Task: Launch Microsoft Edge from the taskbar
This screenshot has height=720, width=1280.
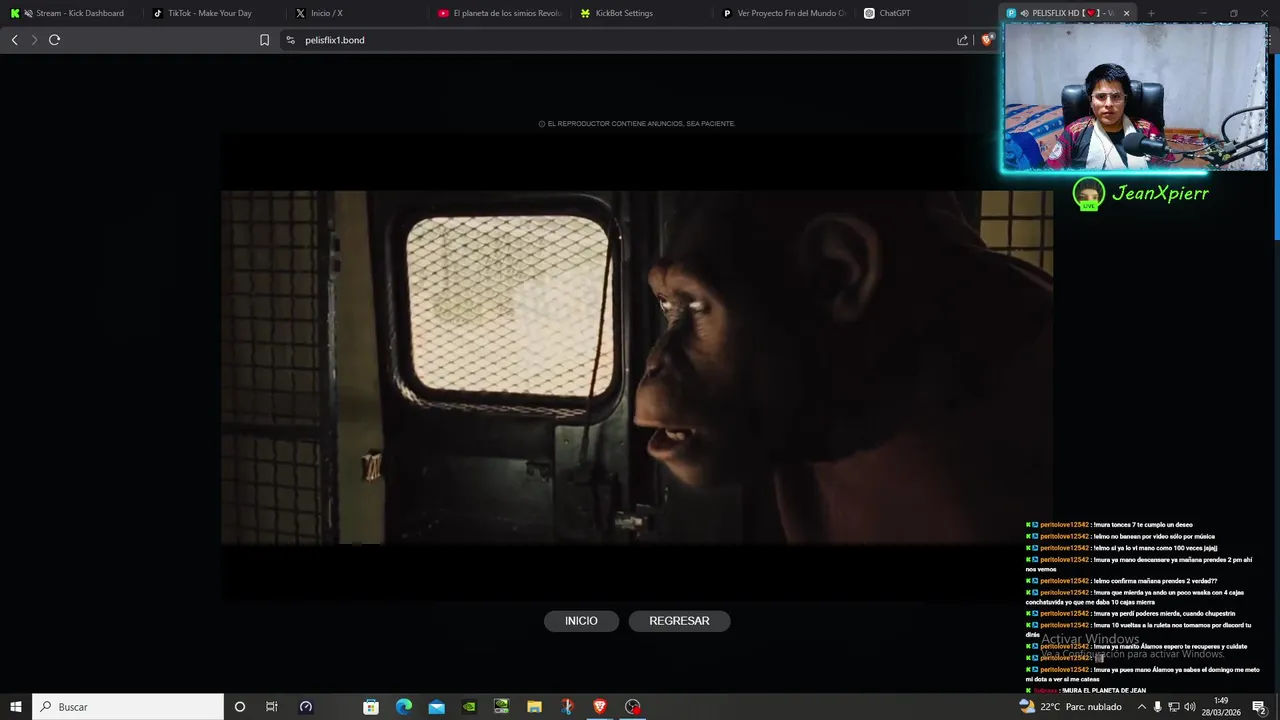Action: point(404,707)
